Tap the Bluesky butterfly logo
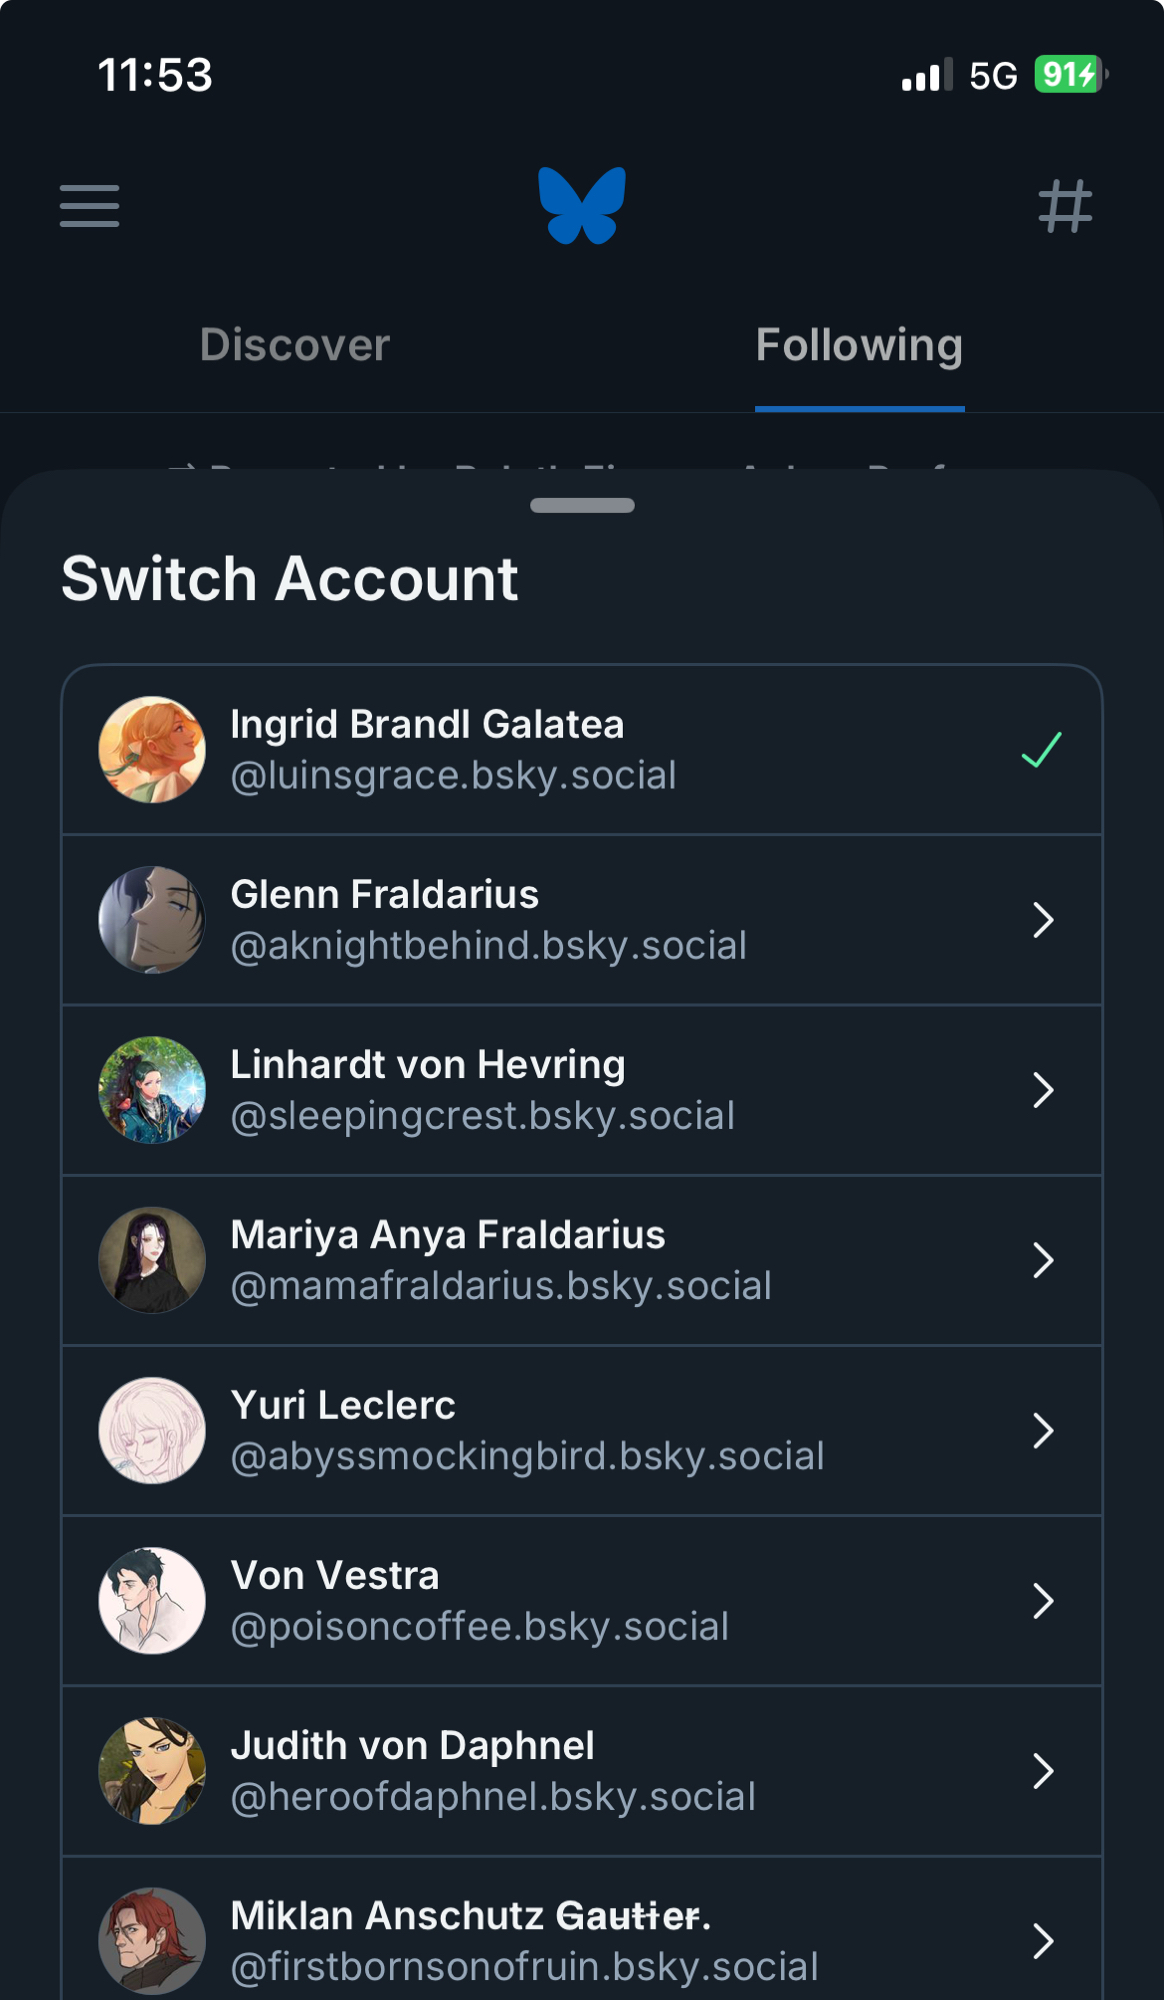This screenshot has height=2000, width=1164. [582, 206]
